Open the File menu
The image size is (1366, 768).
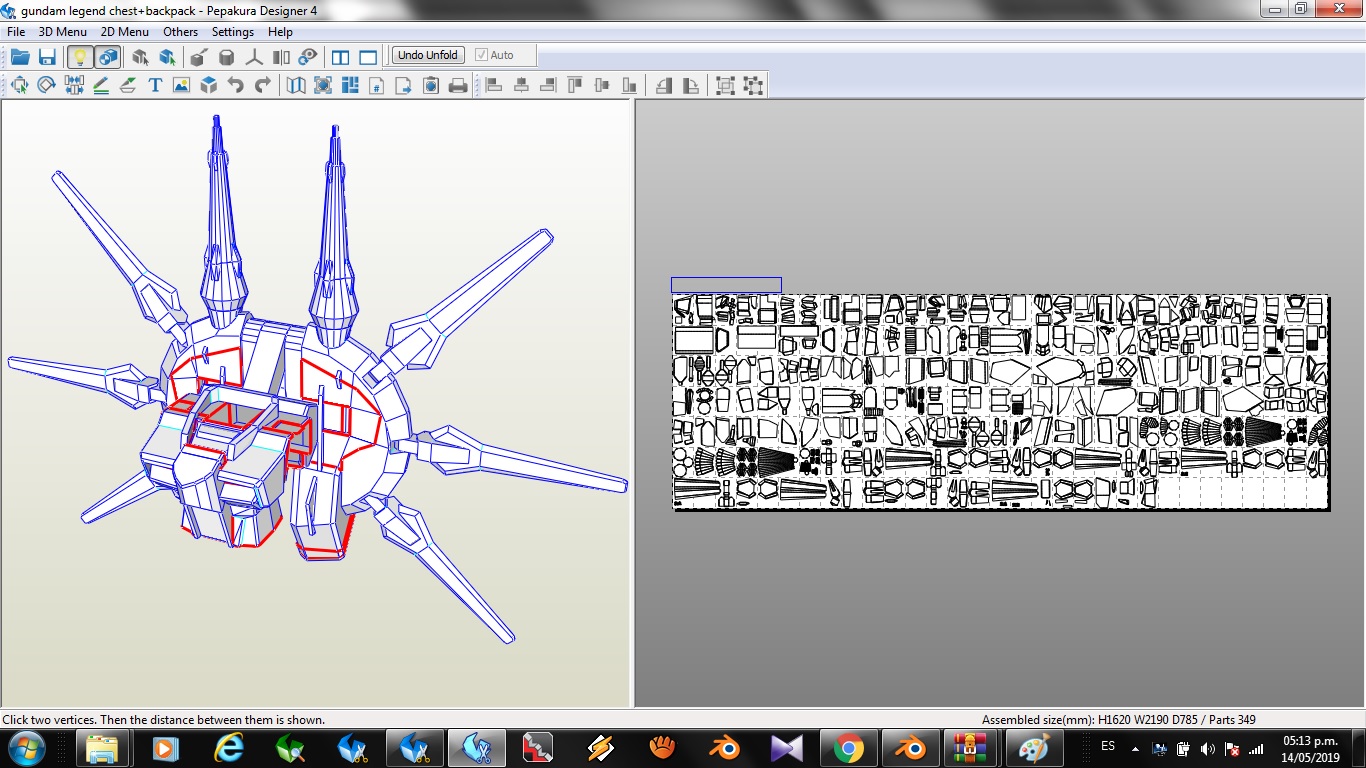16,32
